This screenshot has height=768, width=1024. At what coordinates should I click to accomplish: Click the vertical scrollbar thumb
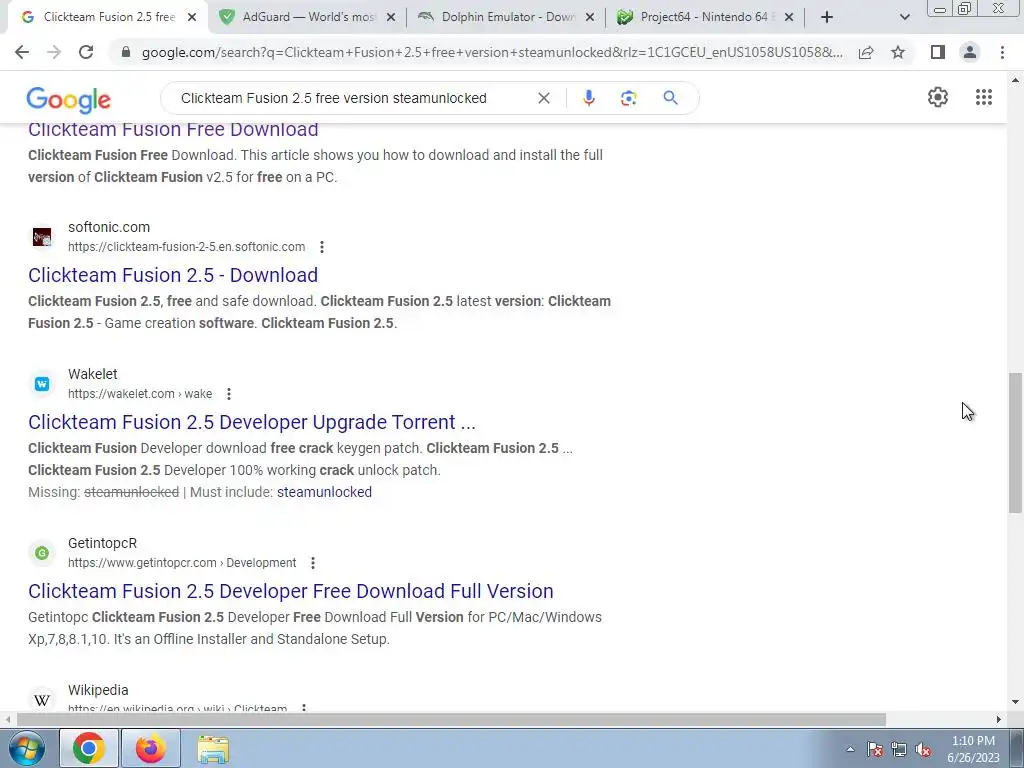click(x=1015, y=443)
